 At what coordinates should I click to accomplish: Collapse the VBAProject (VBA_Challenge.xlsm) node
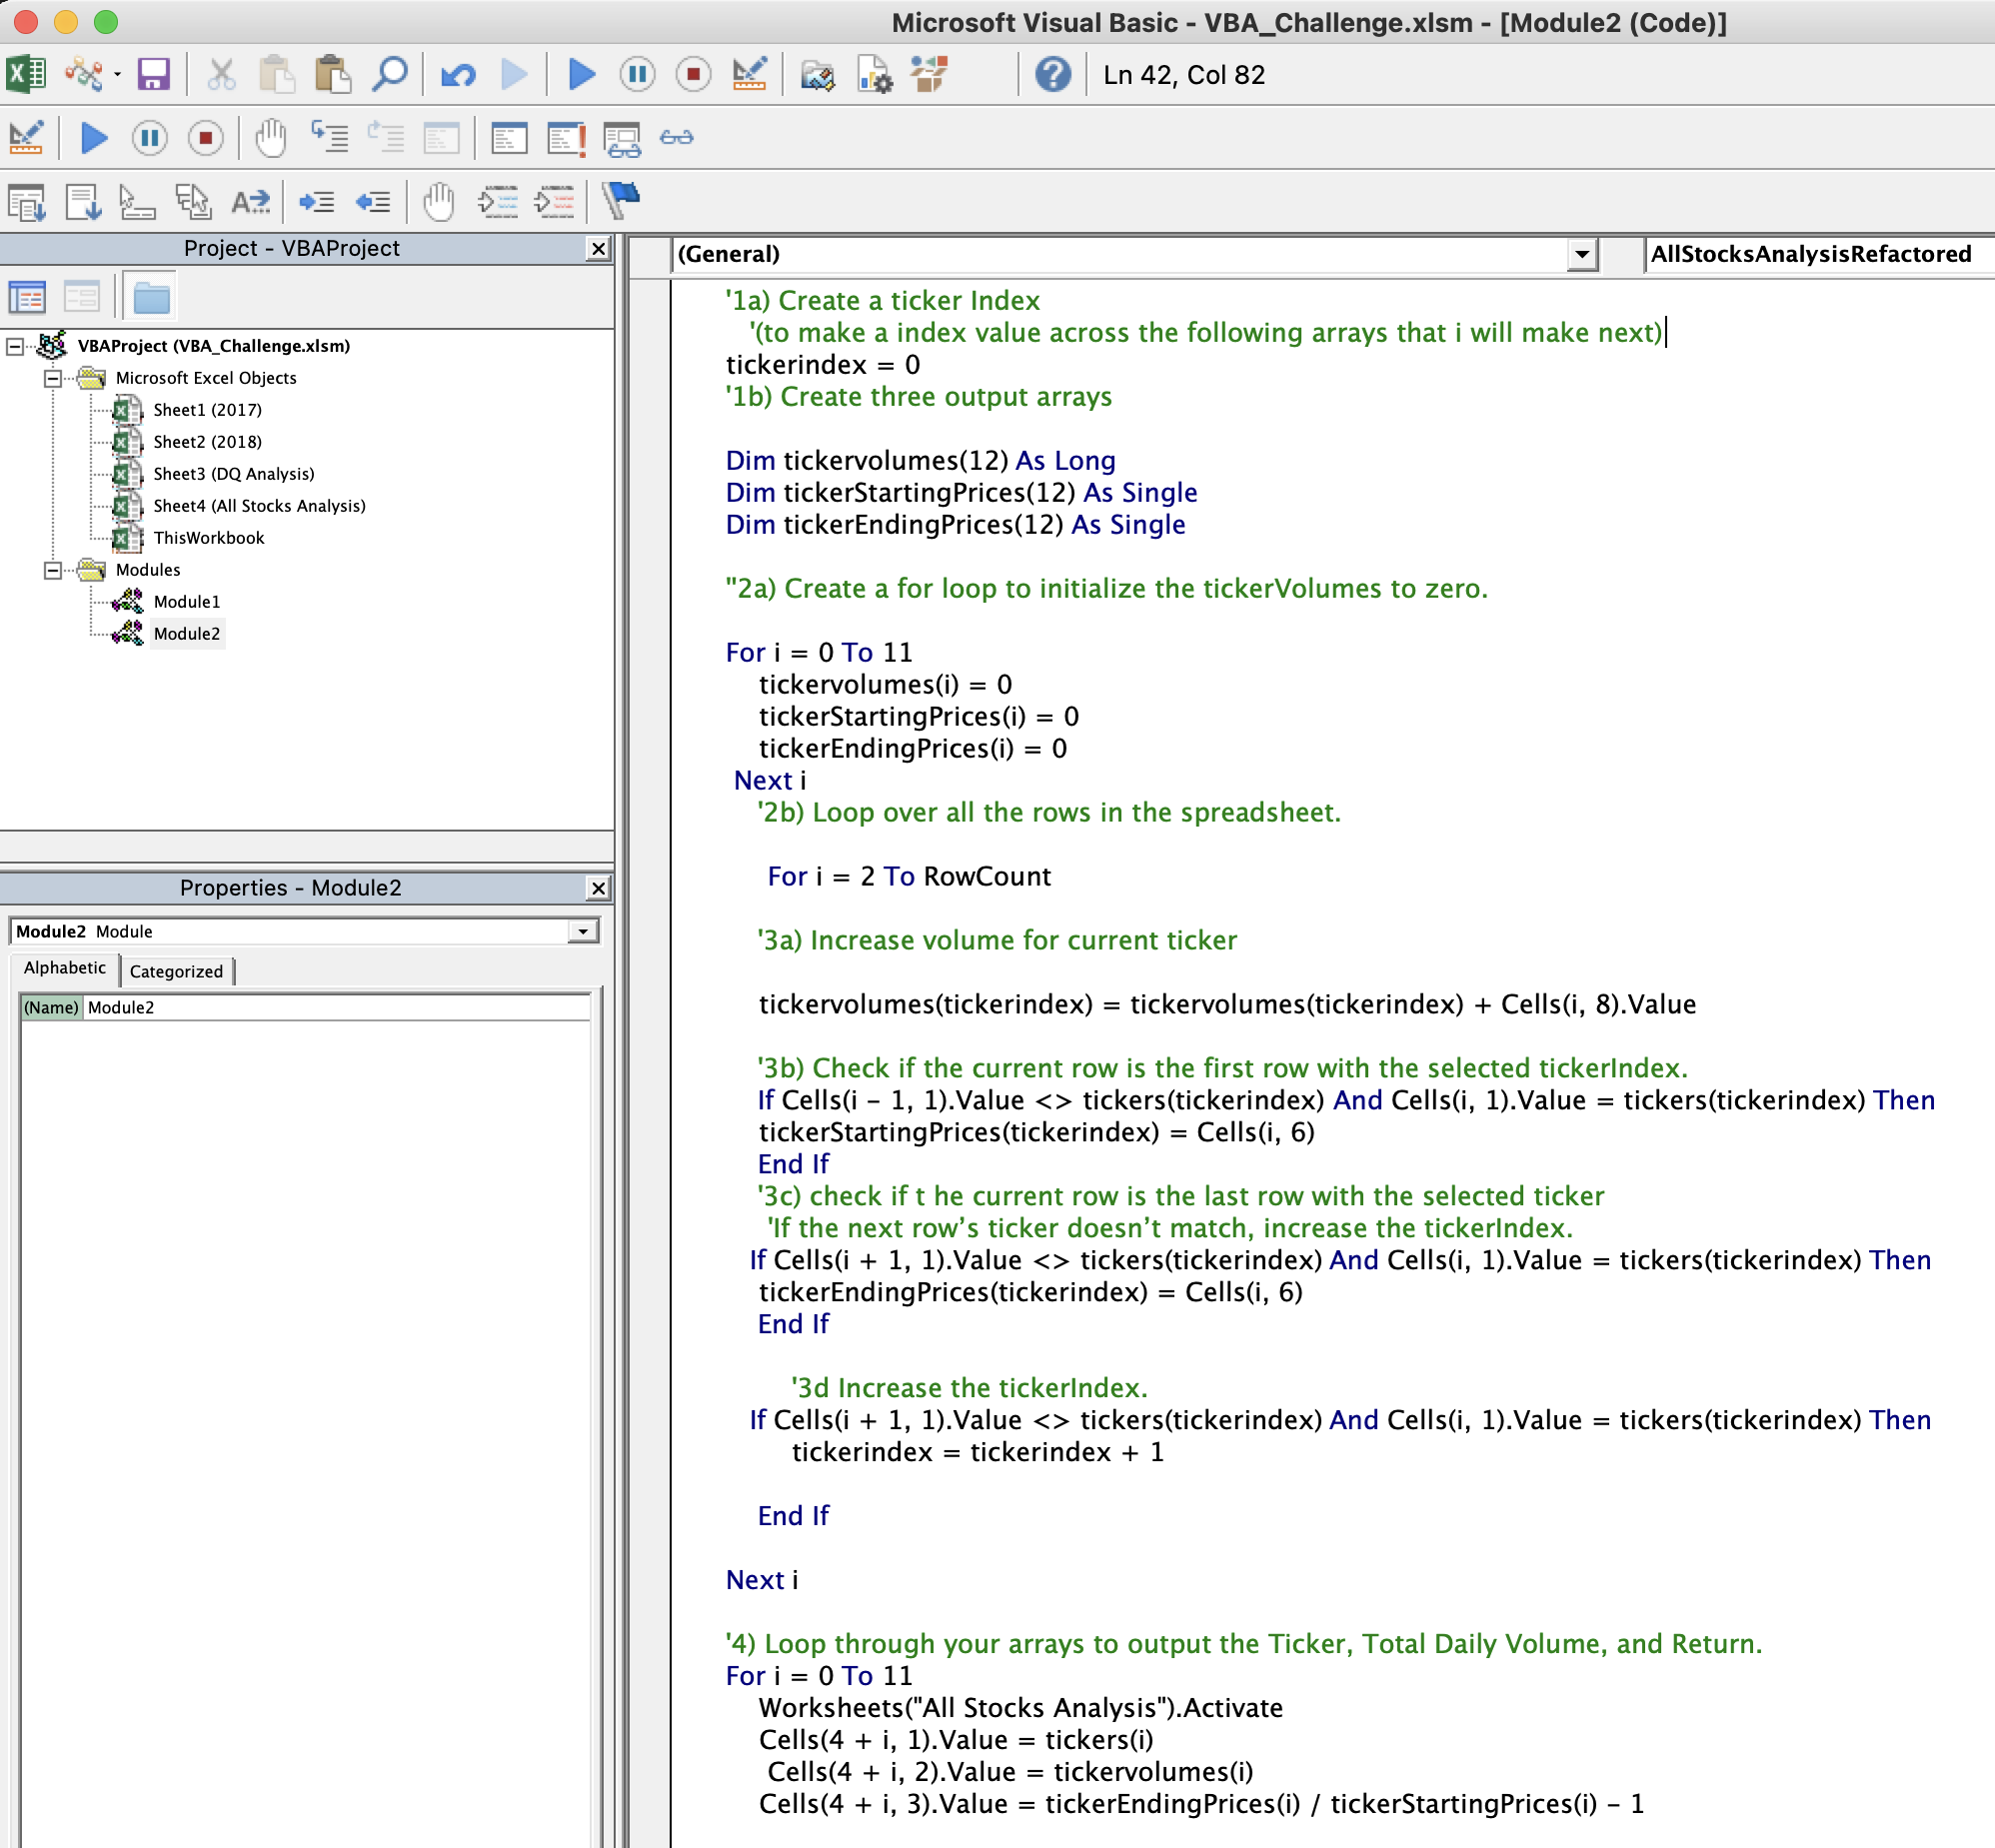point(15,346)
